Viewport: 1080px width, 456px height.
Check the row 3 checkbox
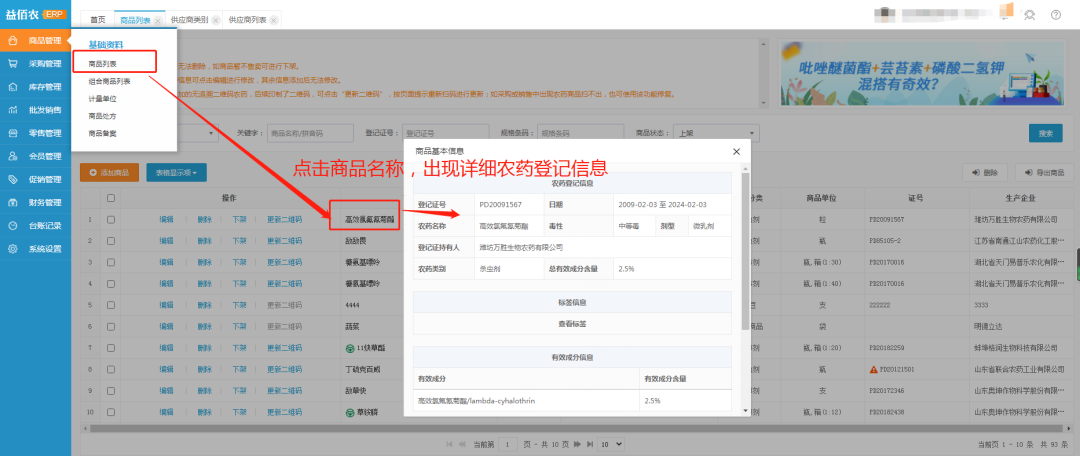pos(111,262)
